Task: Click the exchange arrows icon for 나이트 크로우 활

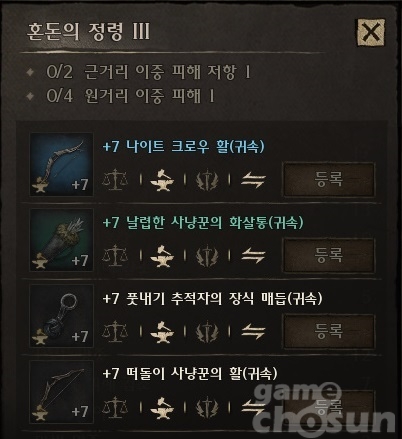Action: click(x=253, y=180)
